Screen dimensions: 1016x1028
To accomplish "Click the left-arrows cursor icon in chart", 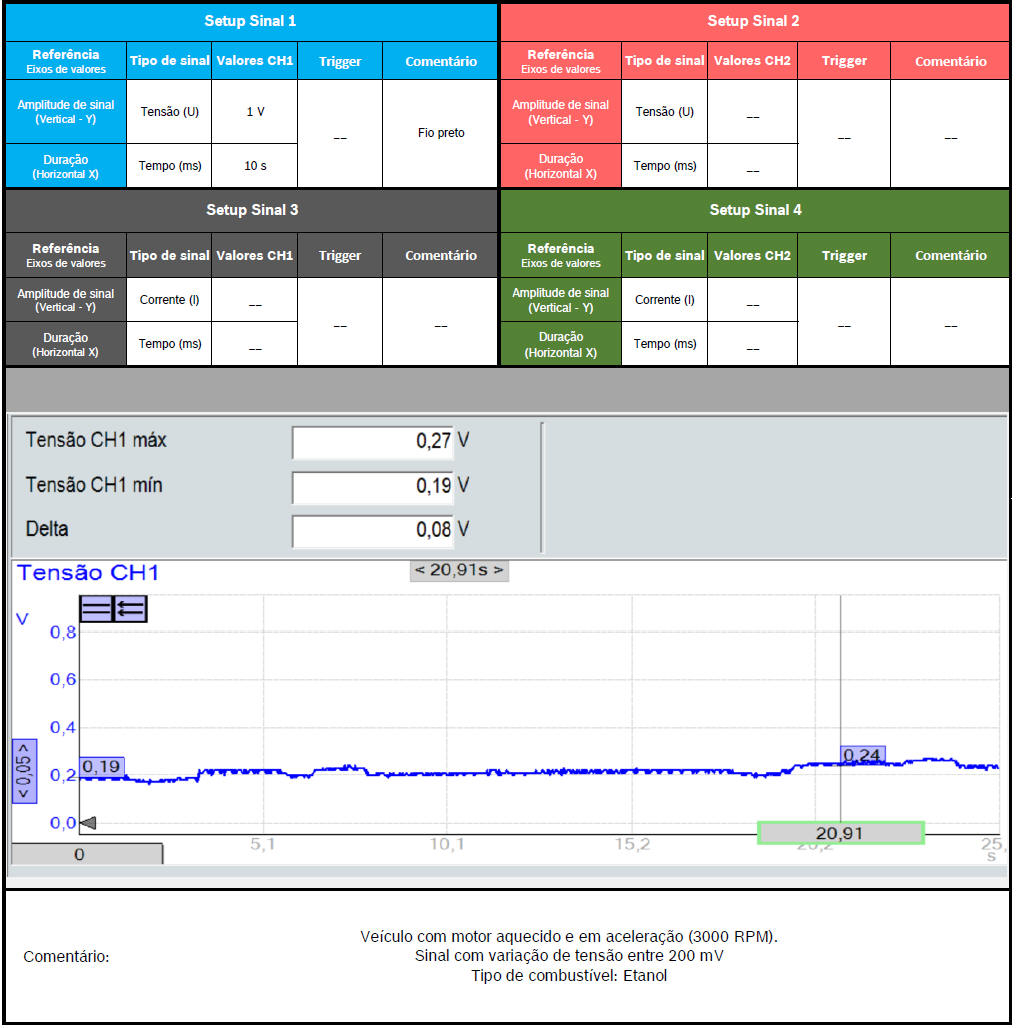I will tap(131, 608).
